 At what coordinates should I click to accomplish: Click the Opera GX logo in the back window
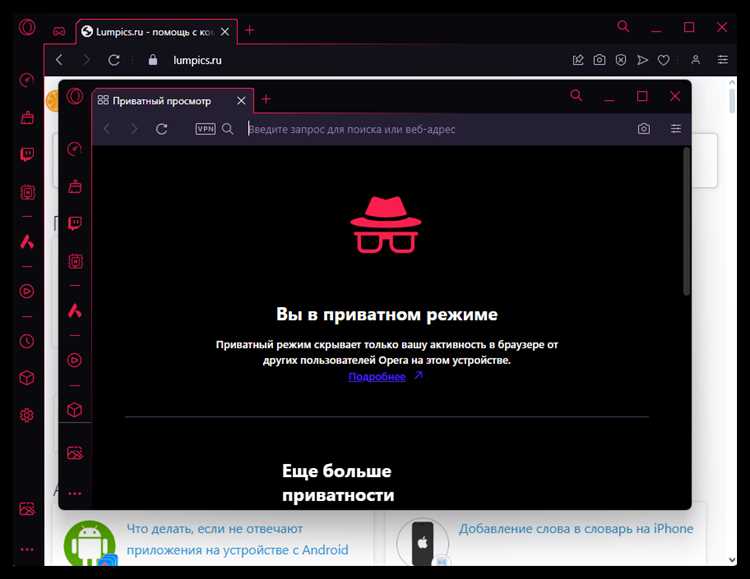pyautogui.click(x=27, y=27)
